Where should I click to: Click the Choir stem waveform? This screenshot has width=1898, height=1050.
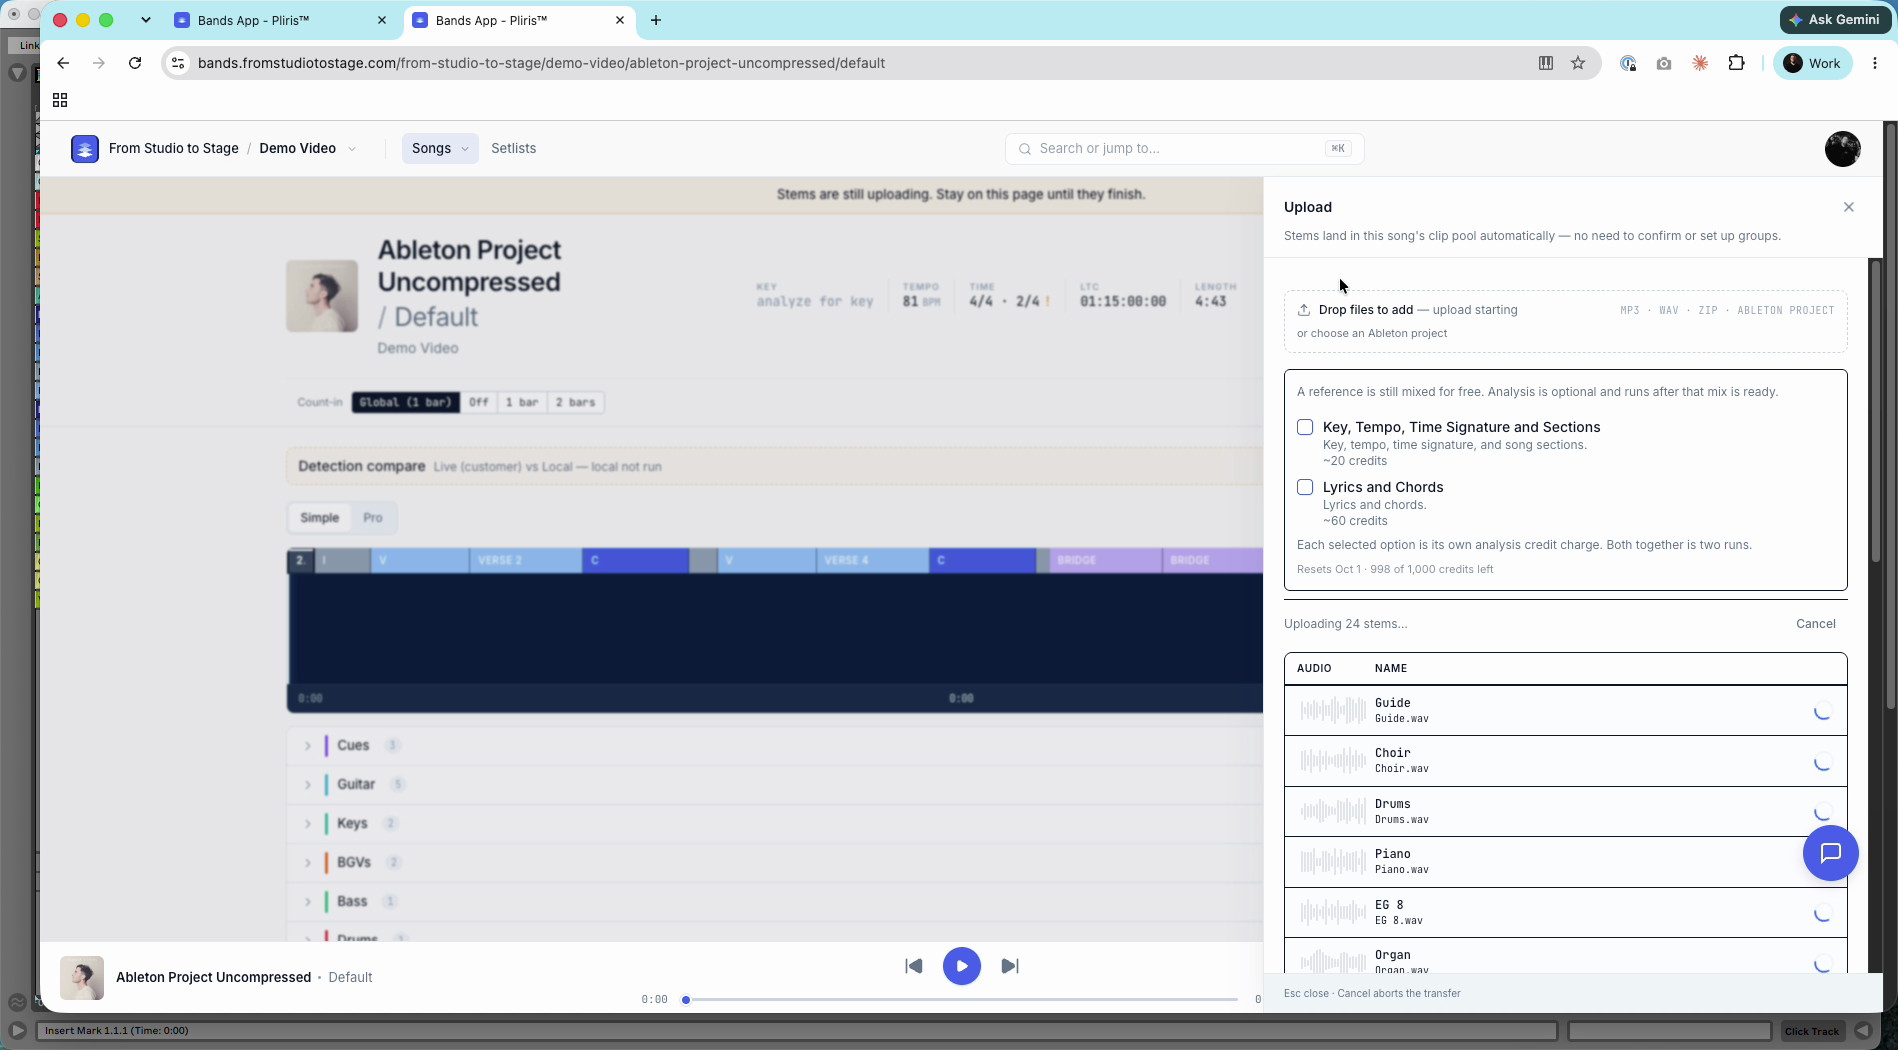[1333, 761]
